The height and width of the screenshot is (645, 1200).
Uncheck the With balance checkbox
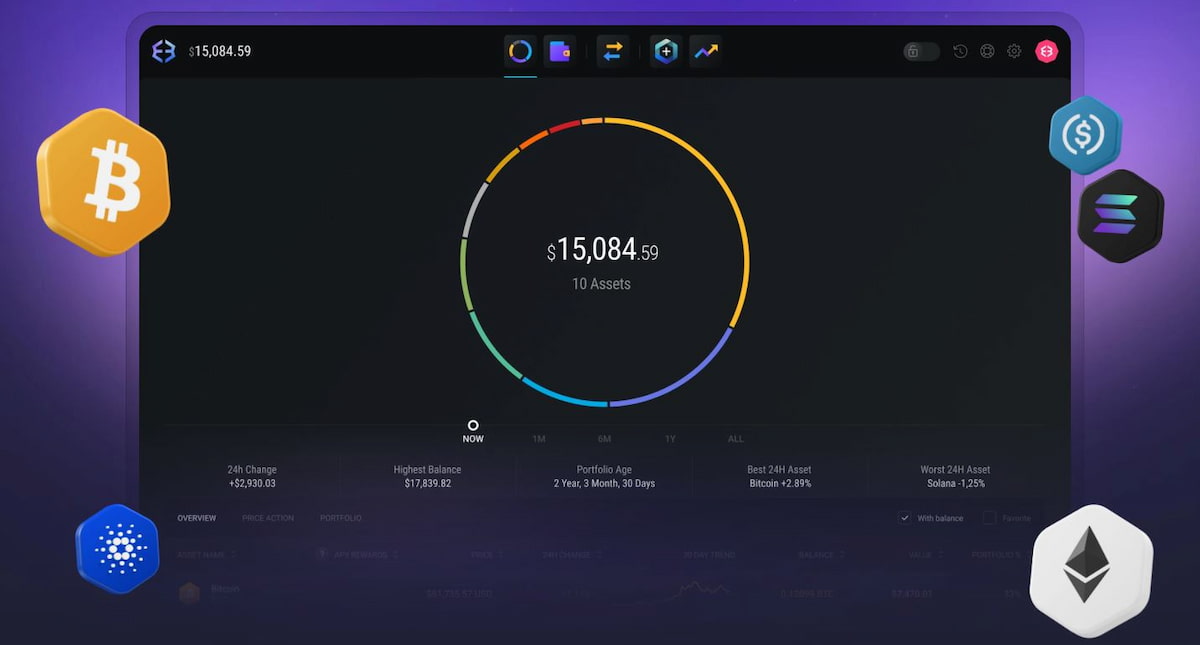(904, 518)
